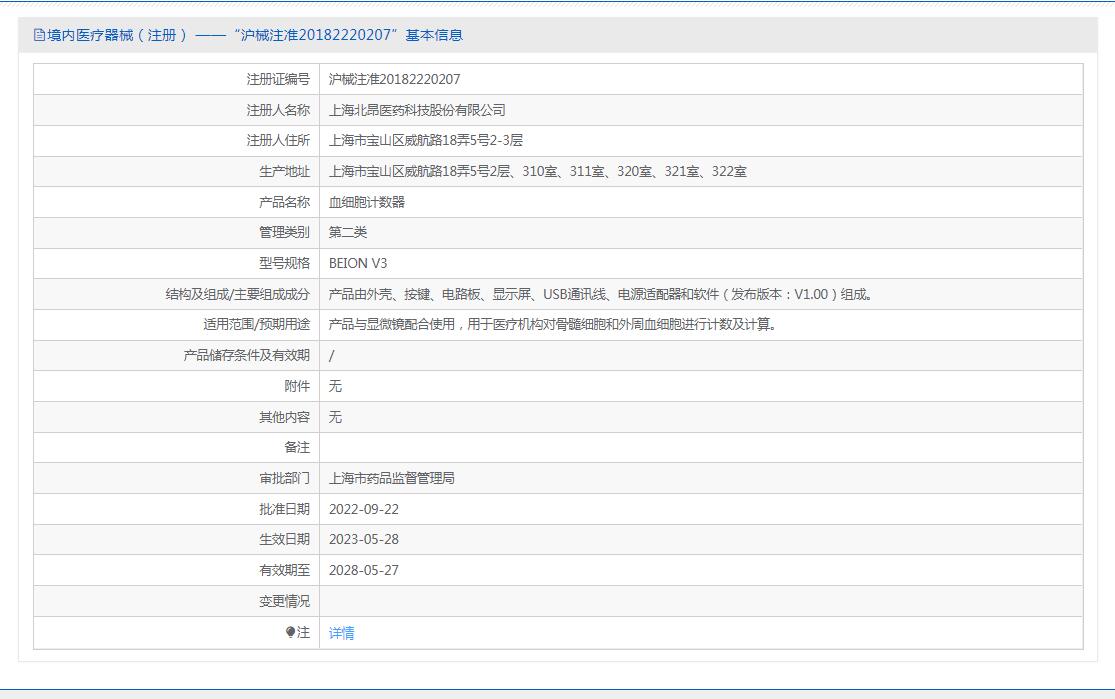Select composition text starting 产品由外壳
Viewport: 1115px width, 699px height.
click(601, 294)
